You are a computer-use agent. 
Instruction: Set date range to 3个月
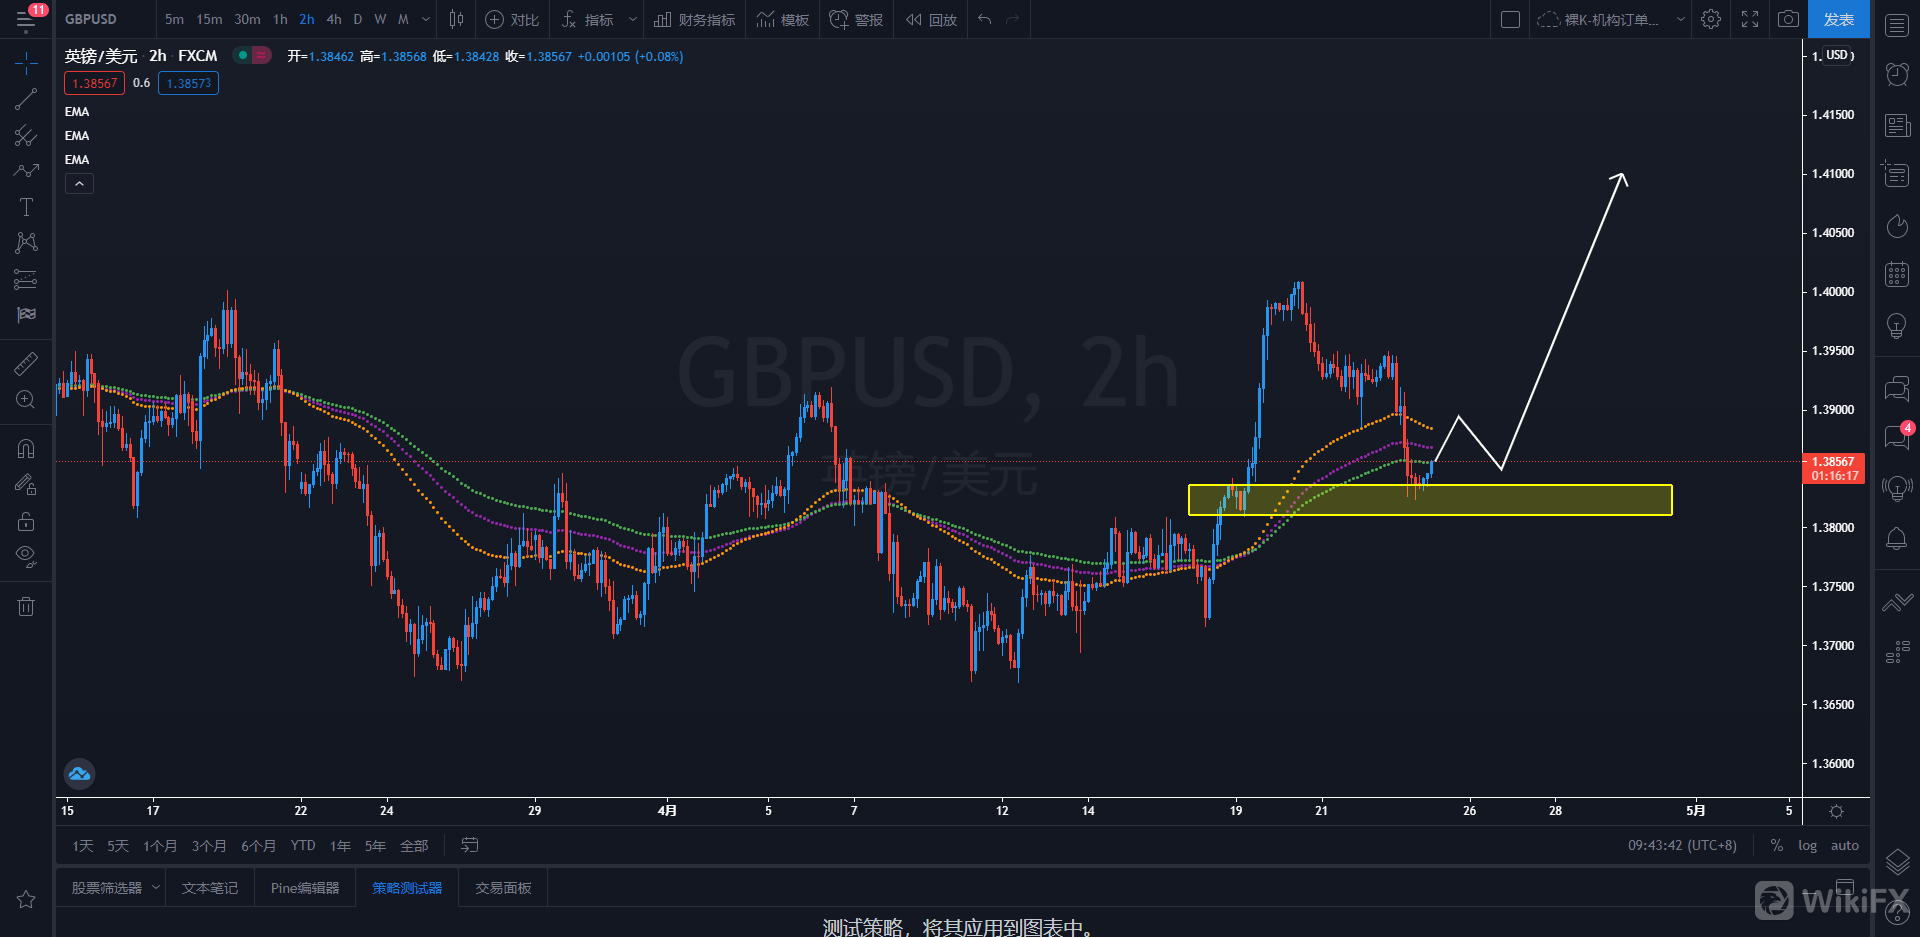coord(209,846)
